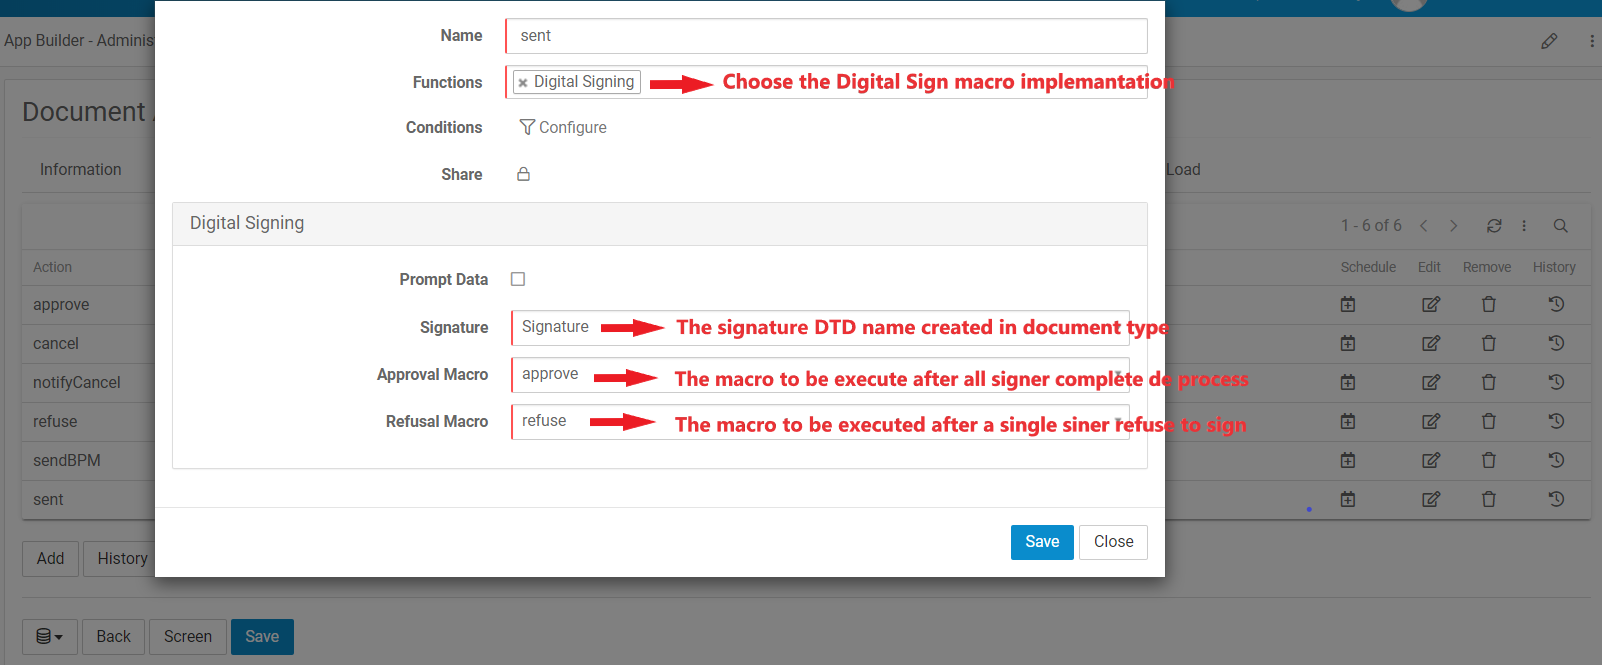Open the Refusal Macro dropdown
The width and height of the screenshot is (1602, 665).
coord(820,421)
